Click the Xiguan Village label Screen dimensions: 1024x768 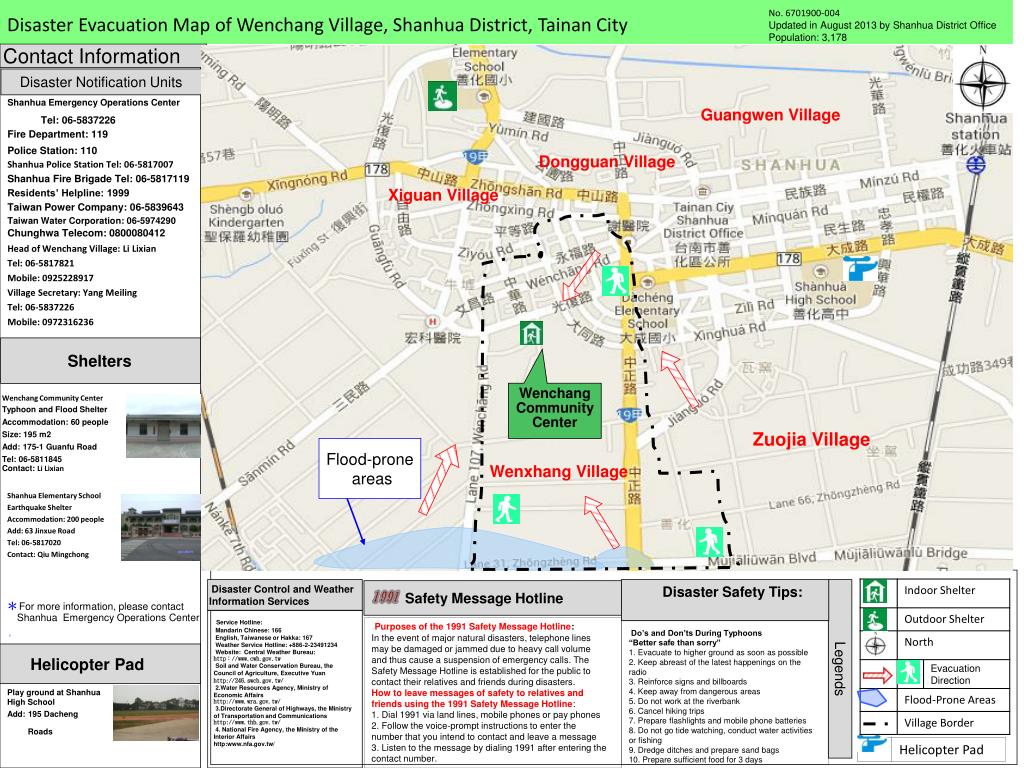443,195
